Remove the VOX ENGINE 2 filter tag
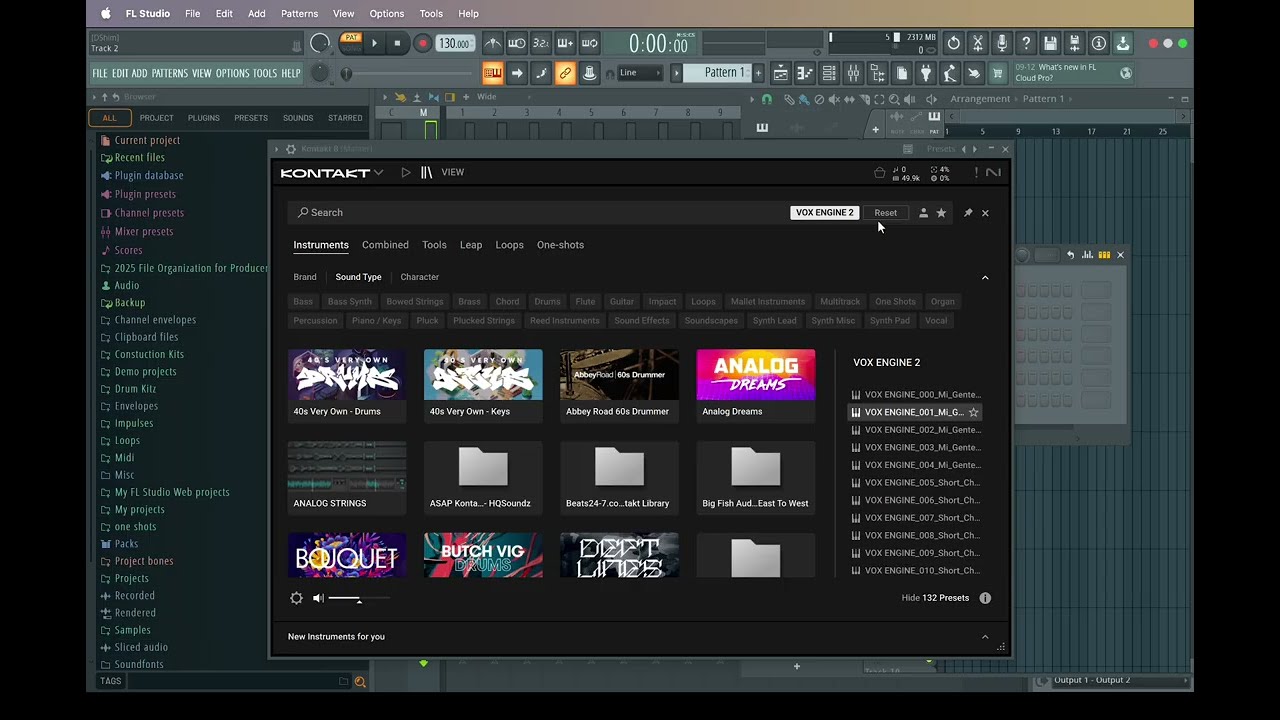Image resolution: width=1280 pixels, height=720 pixels. [825, 212]
